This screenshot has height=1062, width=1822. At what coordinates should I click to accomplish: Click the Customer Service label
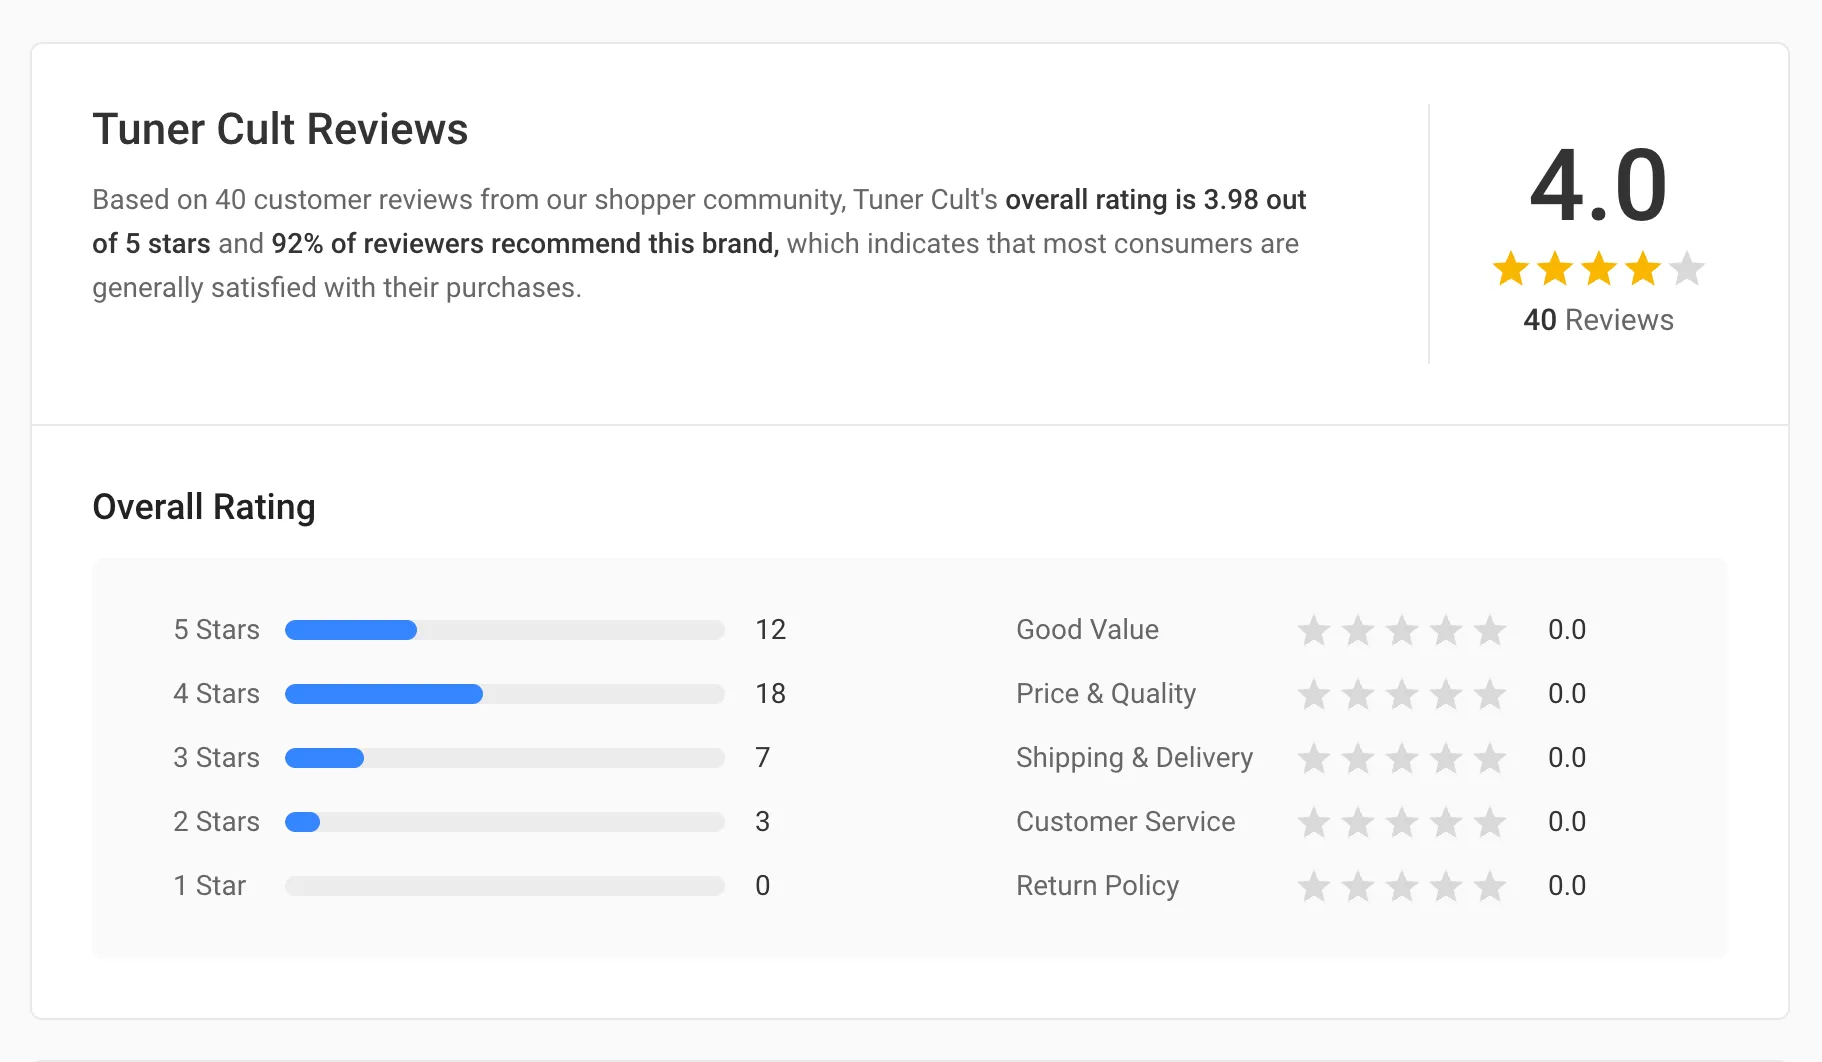click(x=1125, y=822)
